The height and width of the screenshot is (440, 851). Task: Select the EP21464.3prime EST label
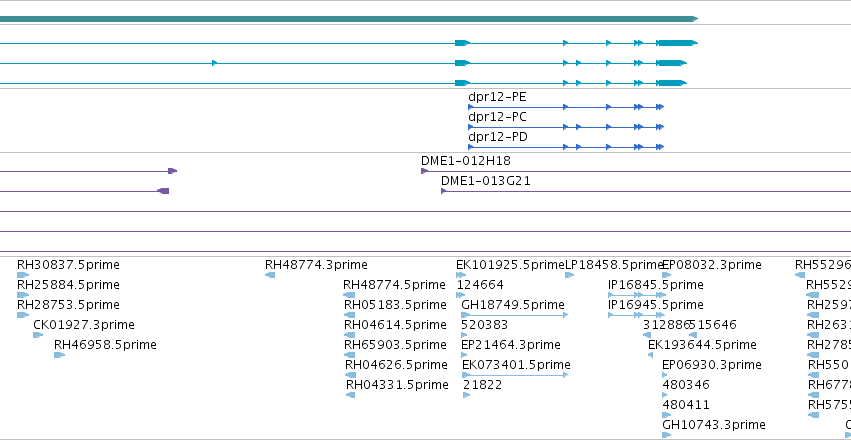[x=511, y=345]
